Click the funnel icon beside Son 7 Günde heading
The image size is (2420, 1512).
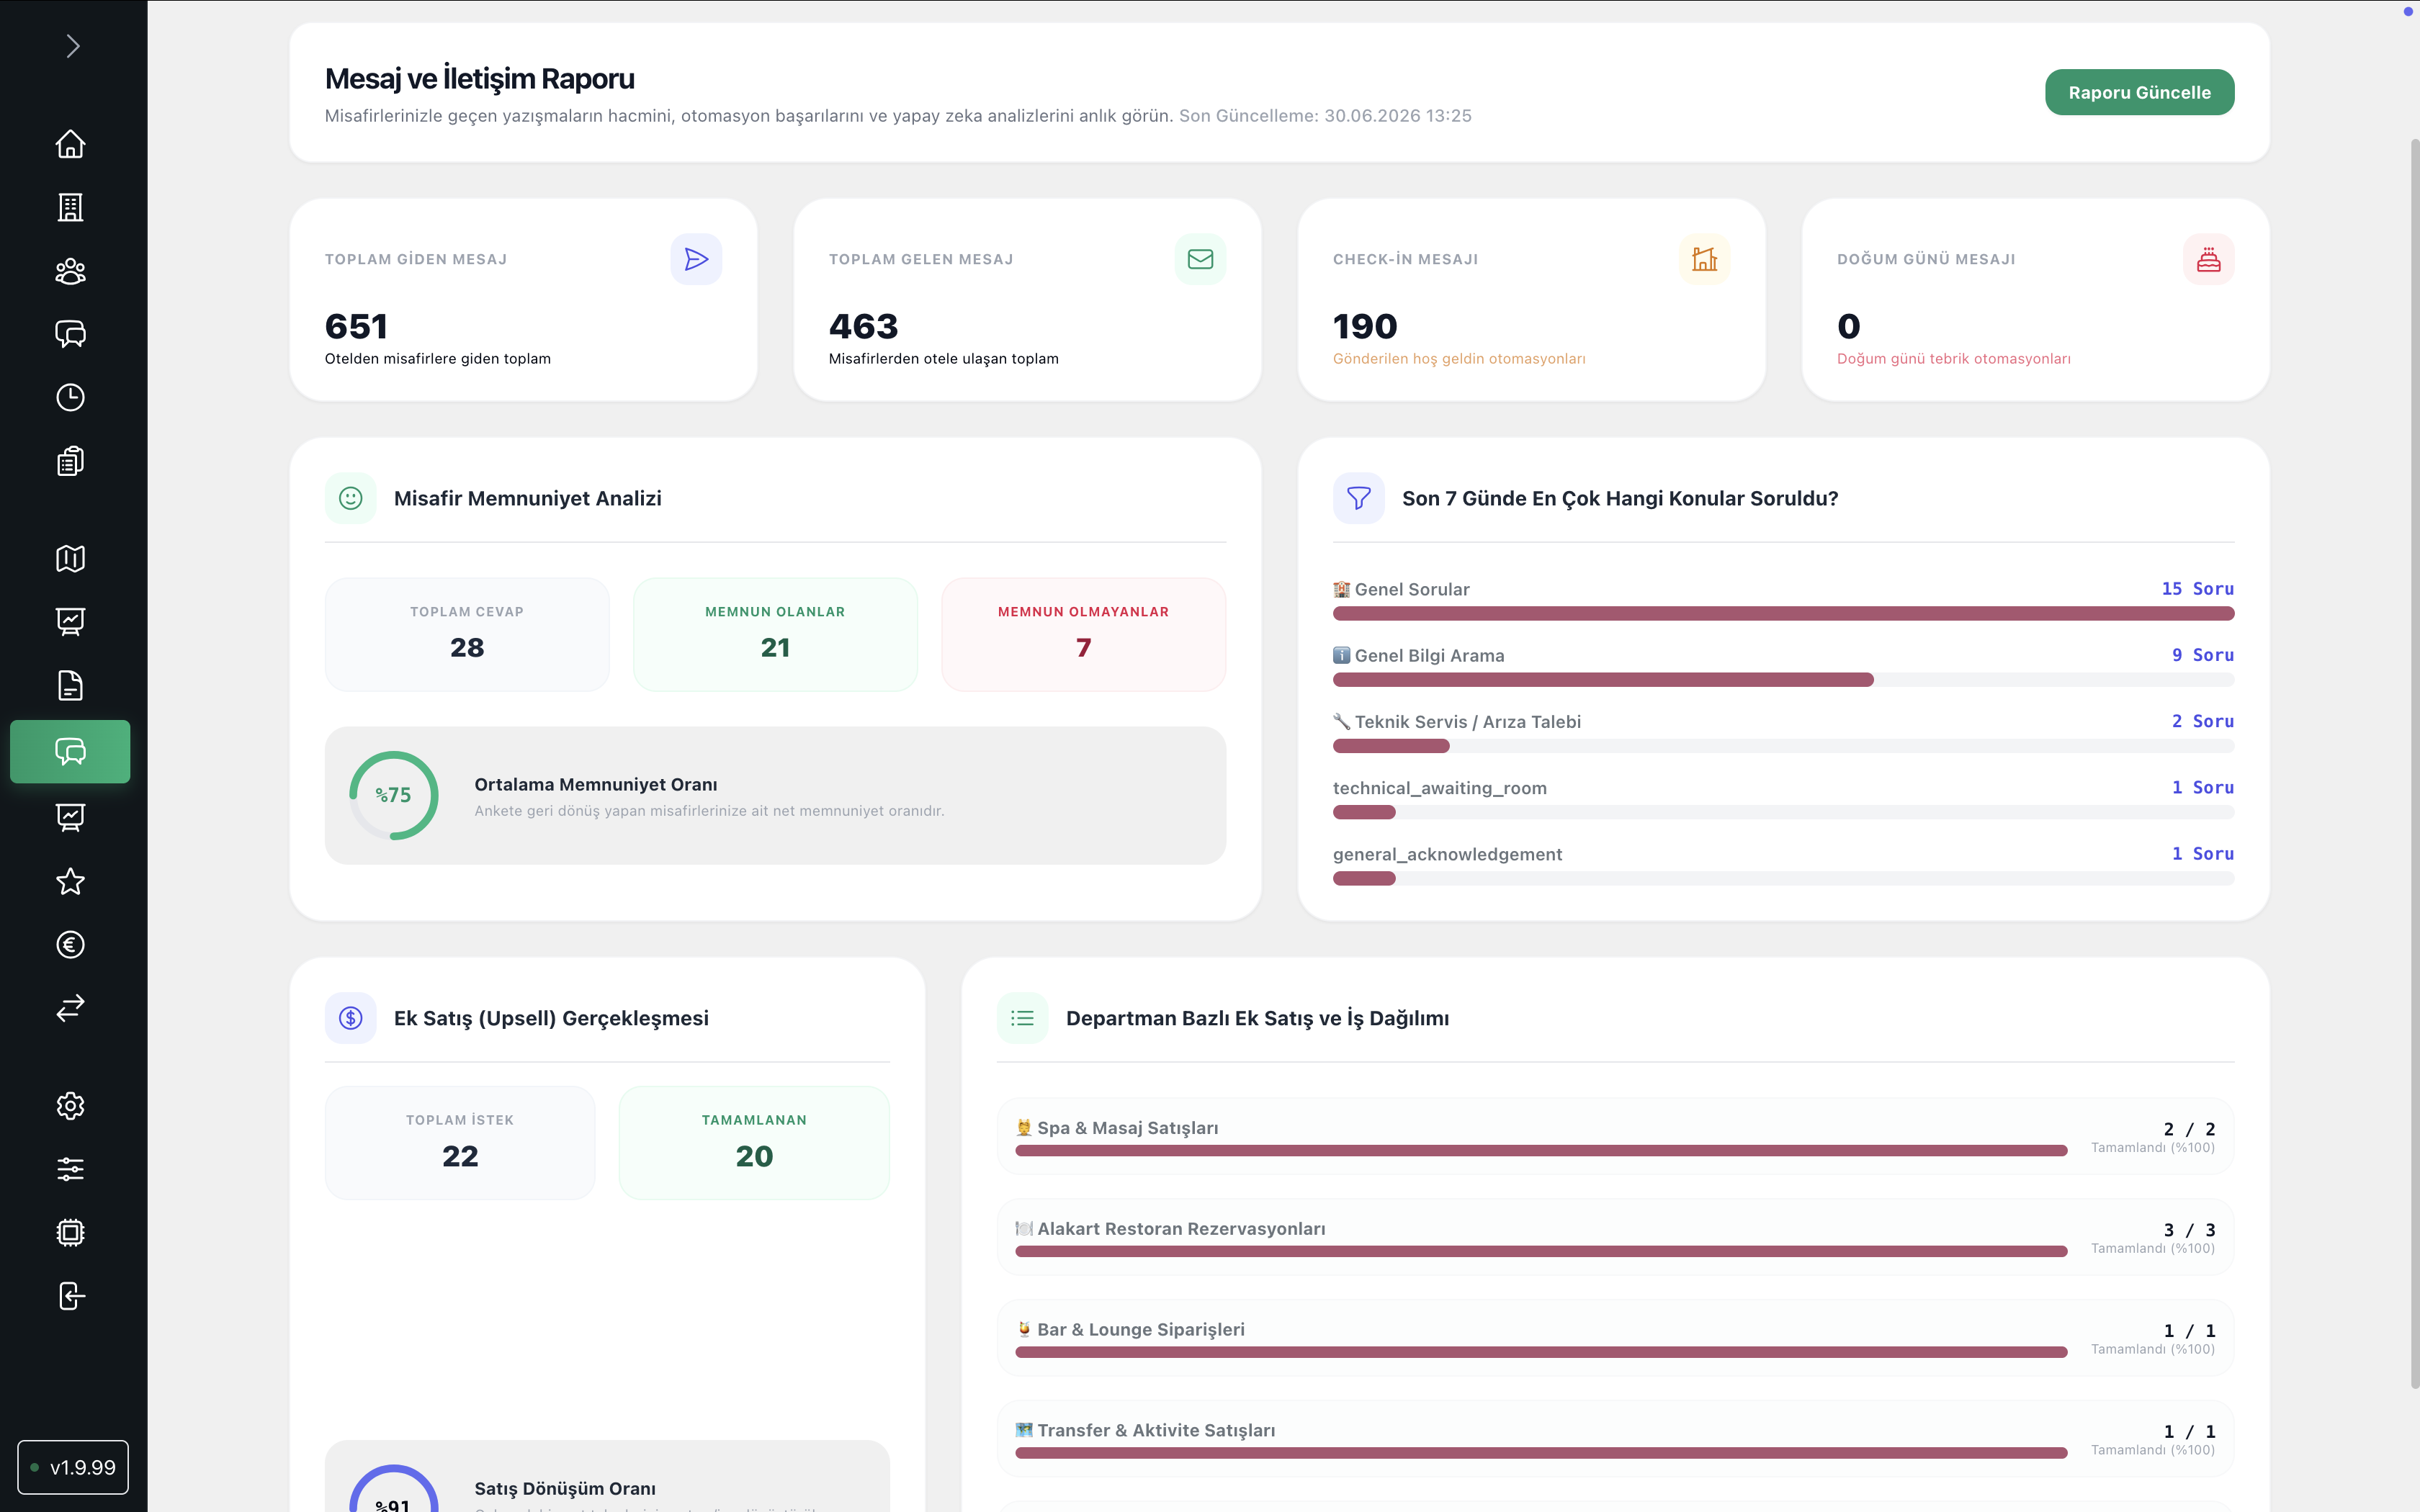1358,498
